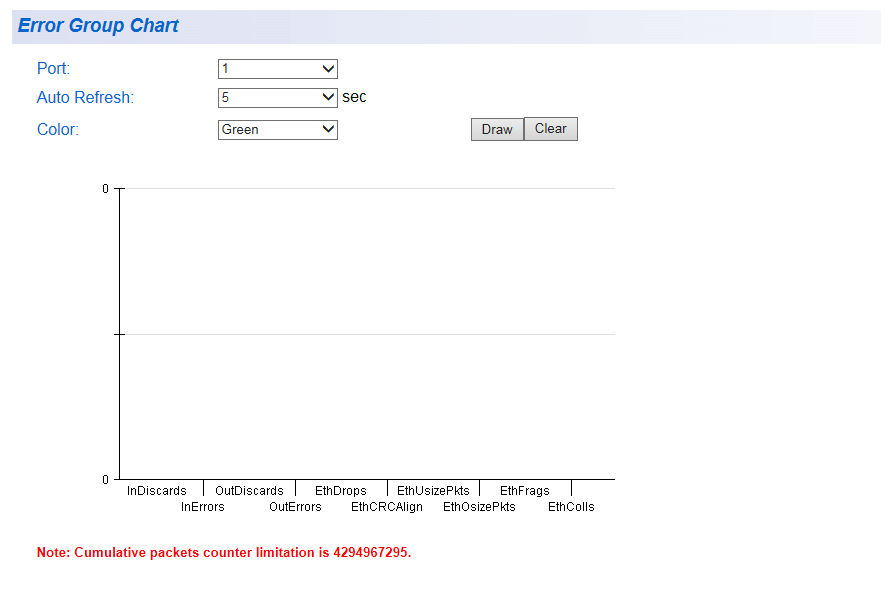This screenshot has width=890, height=594.
Task: Click the EthOsizePkts axis label
Action: pos(479,507)
